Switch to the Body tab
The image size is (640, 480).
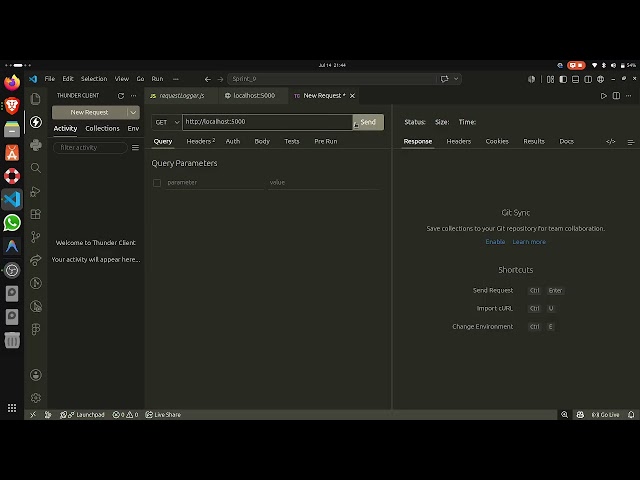pos(262,141)
